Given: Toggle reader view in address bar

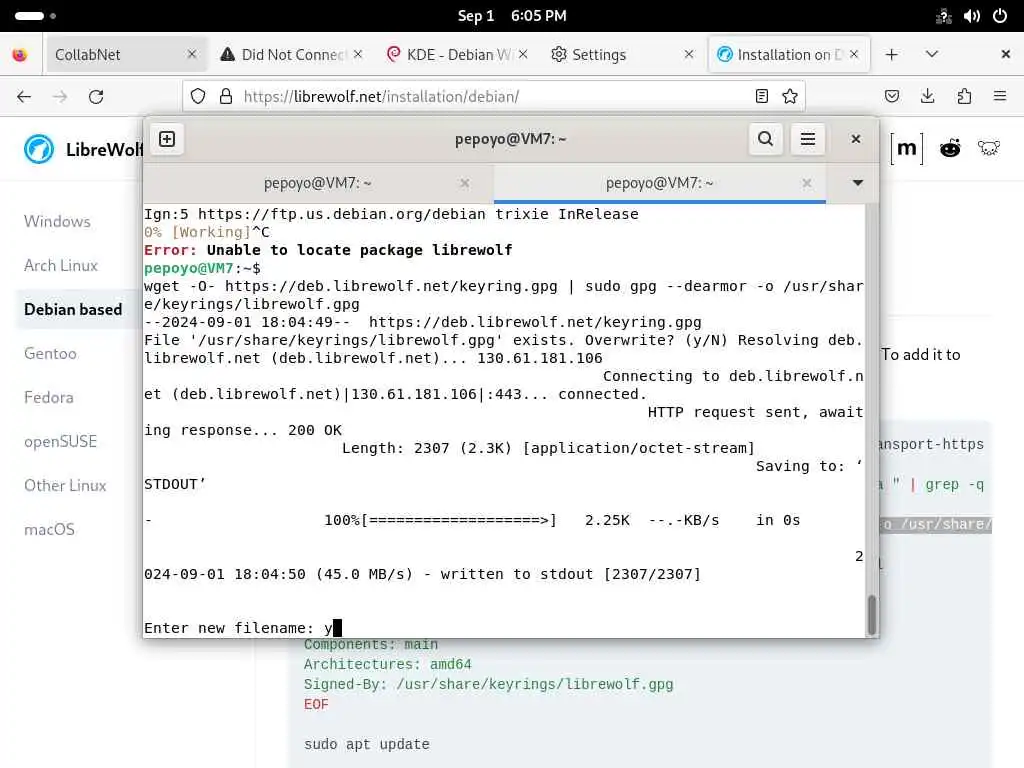Looking at the screenshot, I should tap(761, 97).
